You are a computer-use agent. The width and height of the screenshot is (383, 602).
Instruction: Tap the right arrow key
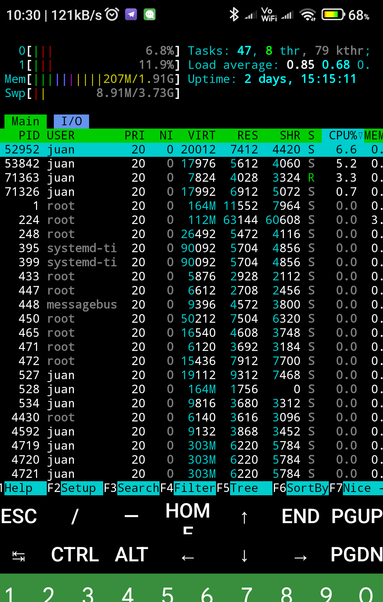pyautogui.click(x=300, y=557)
